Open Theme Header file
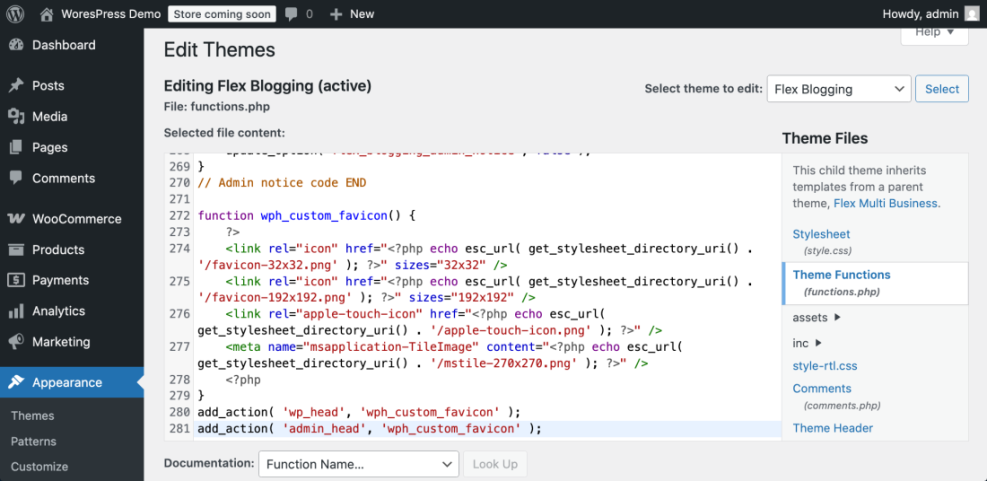The image size is (987, 481). coord(833,428)
